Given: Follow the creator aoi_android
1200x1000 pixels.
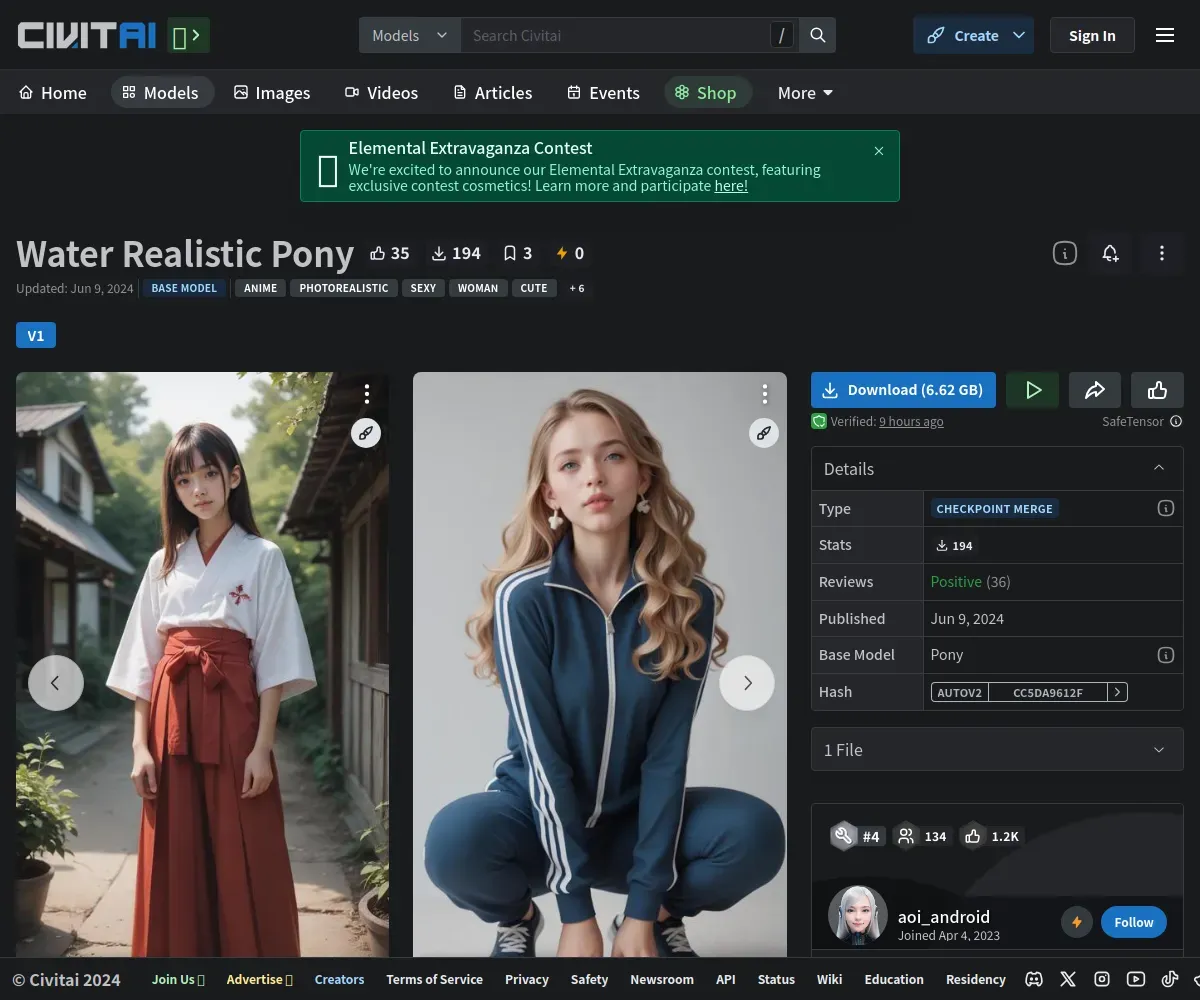Looking at the screenshot, I should tap(1133, 922).
